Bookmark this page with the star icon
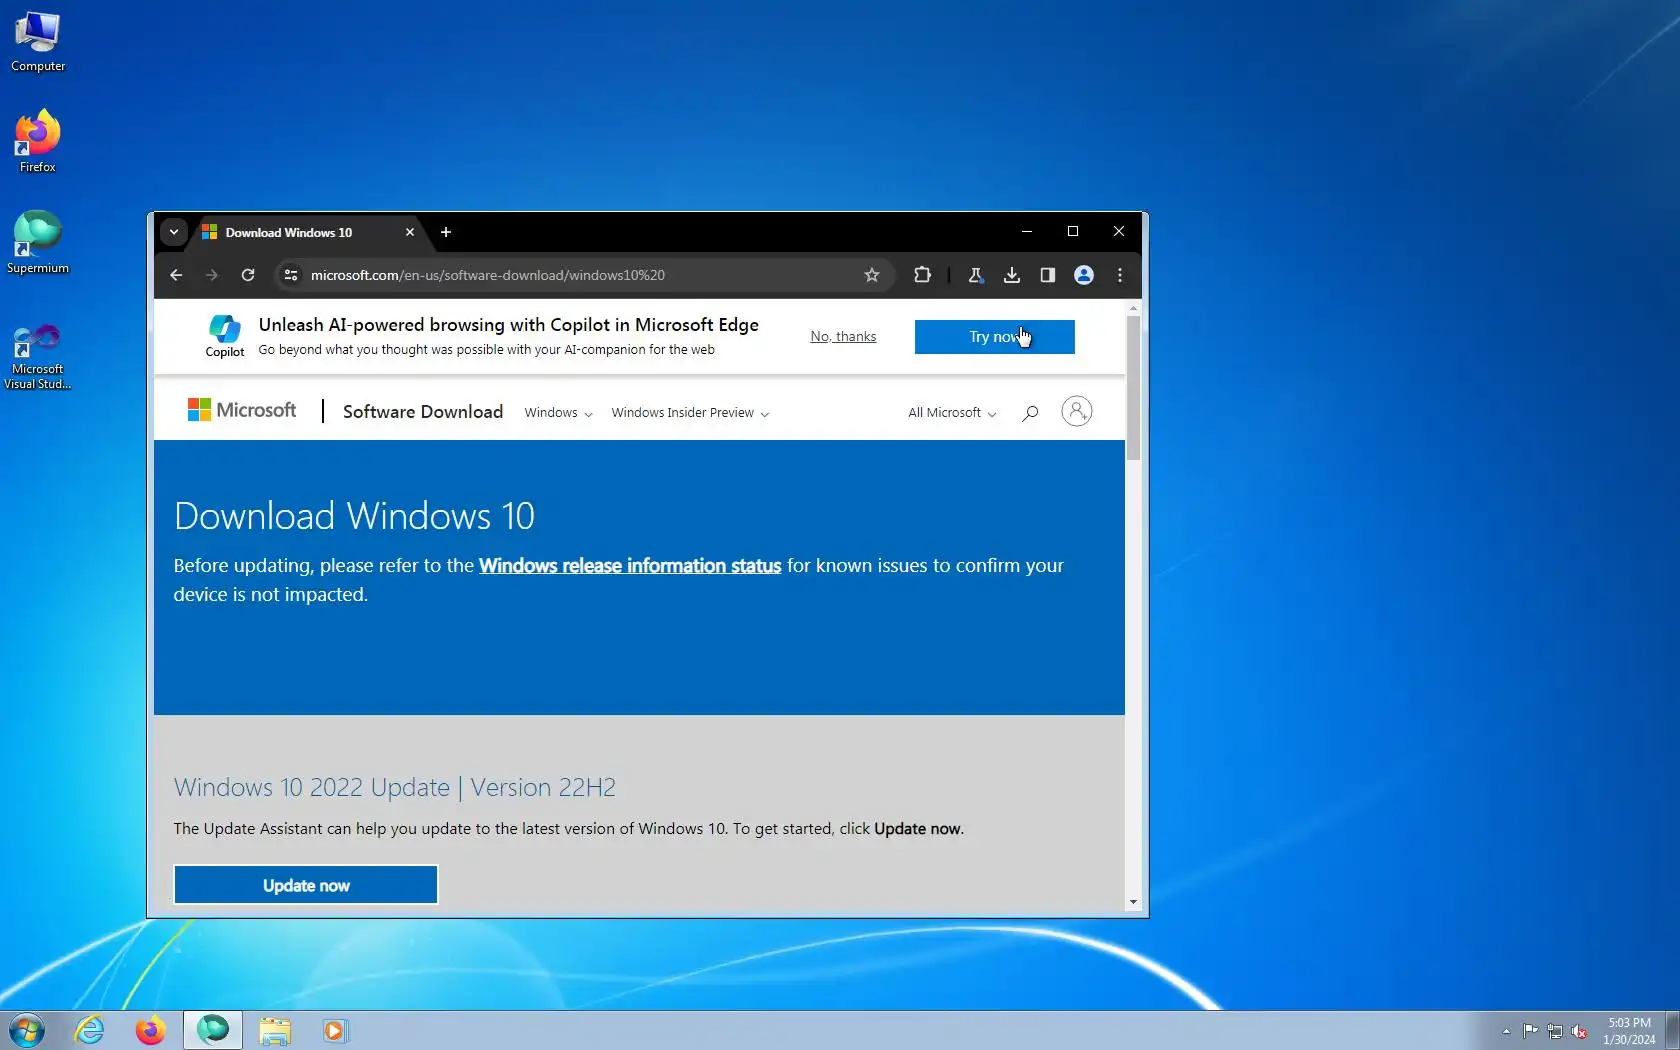 872,275
